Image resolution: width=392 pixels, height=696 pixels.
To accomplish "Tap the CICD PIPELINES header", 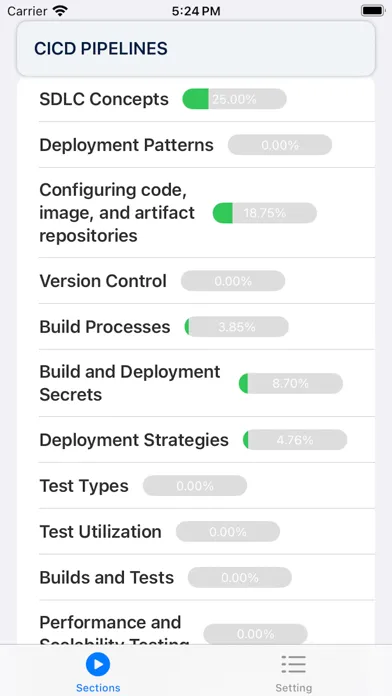I will coord(196,49).
